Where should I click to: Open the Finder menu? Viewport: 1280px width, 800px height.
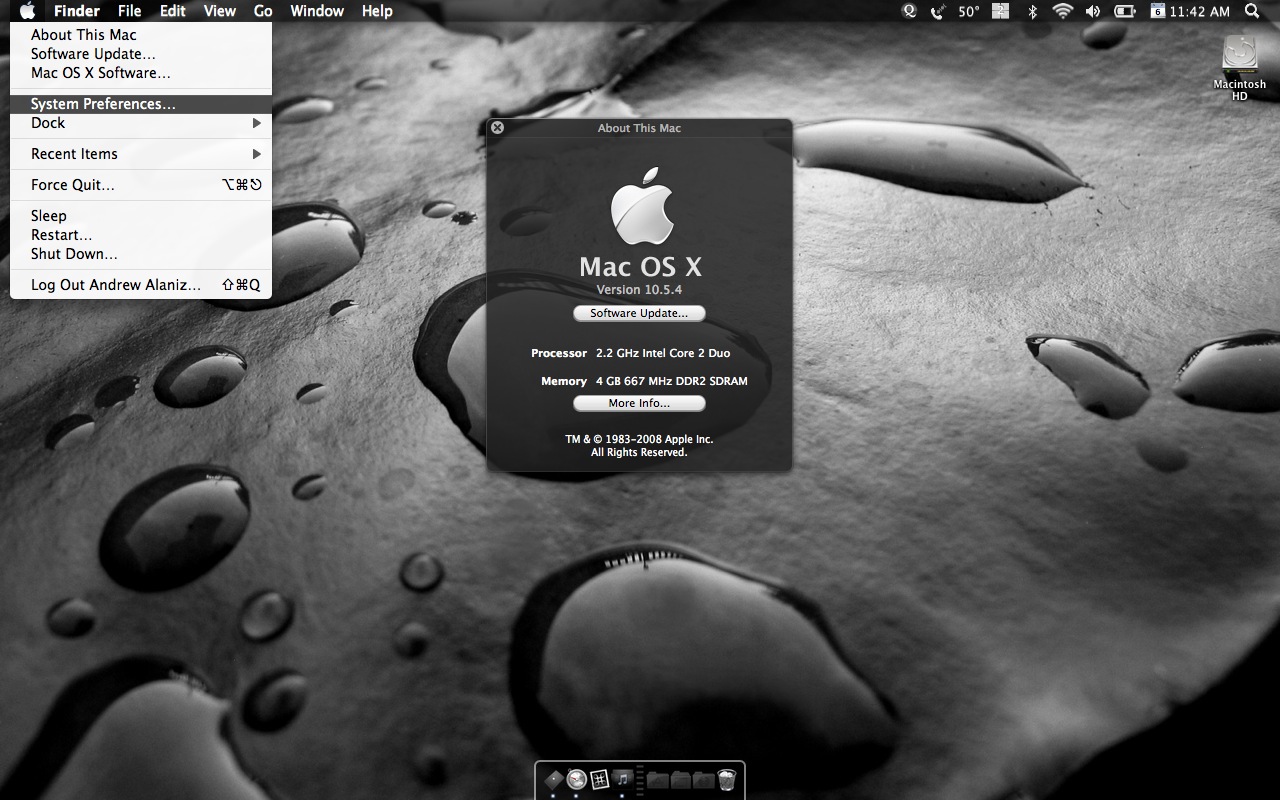(76, 11)
